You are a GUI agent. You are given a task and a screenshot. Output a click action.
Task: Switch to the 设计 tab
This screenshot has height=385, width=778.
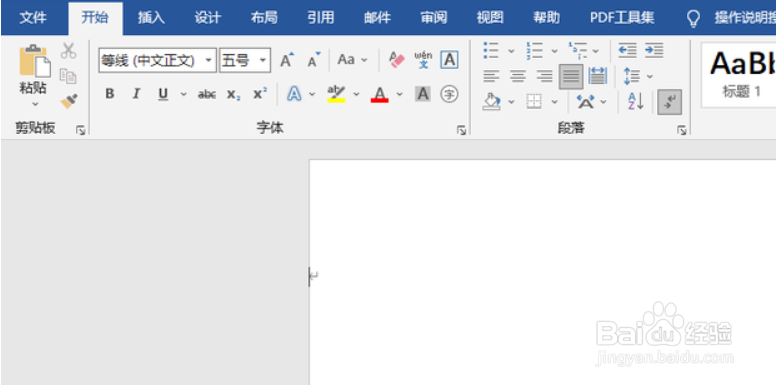(x=207, y=18)
